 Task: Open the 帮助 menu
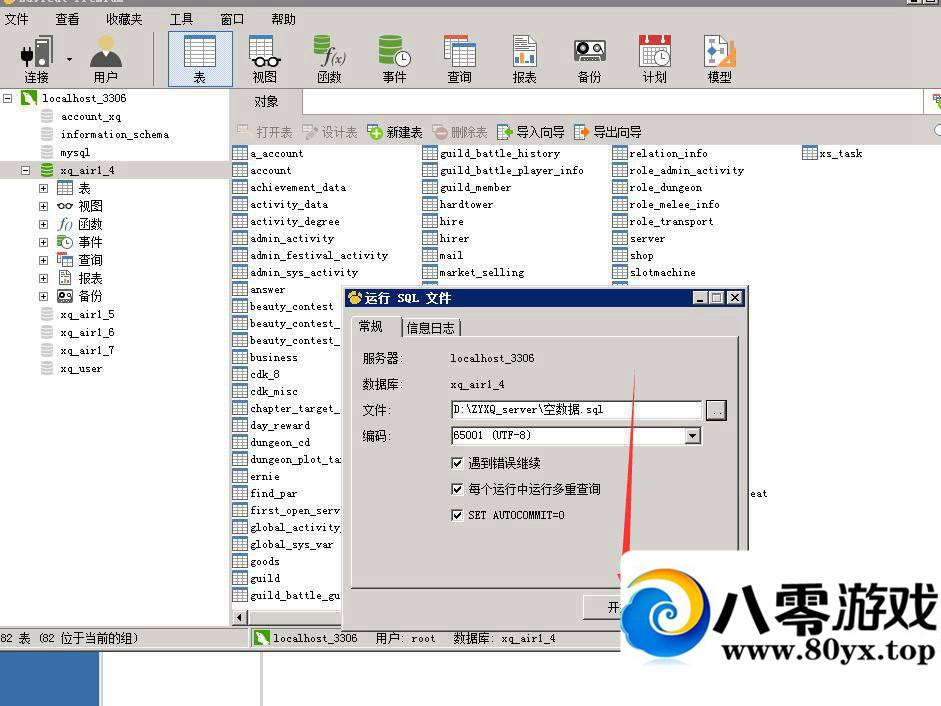283,20
